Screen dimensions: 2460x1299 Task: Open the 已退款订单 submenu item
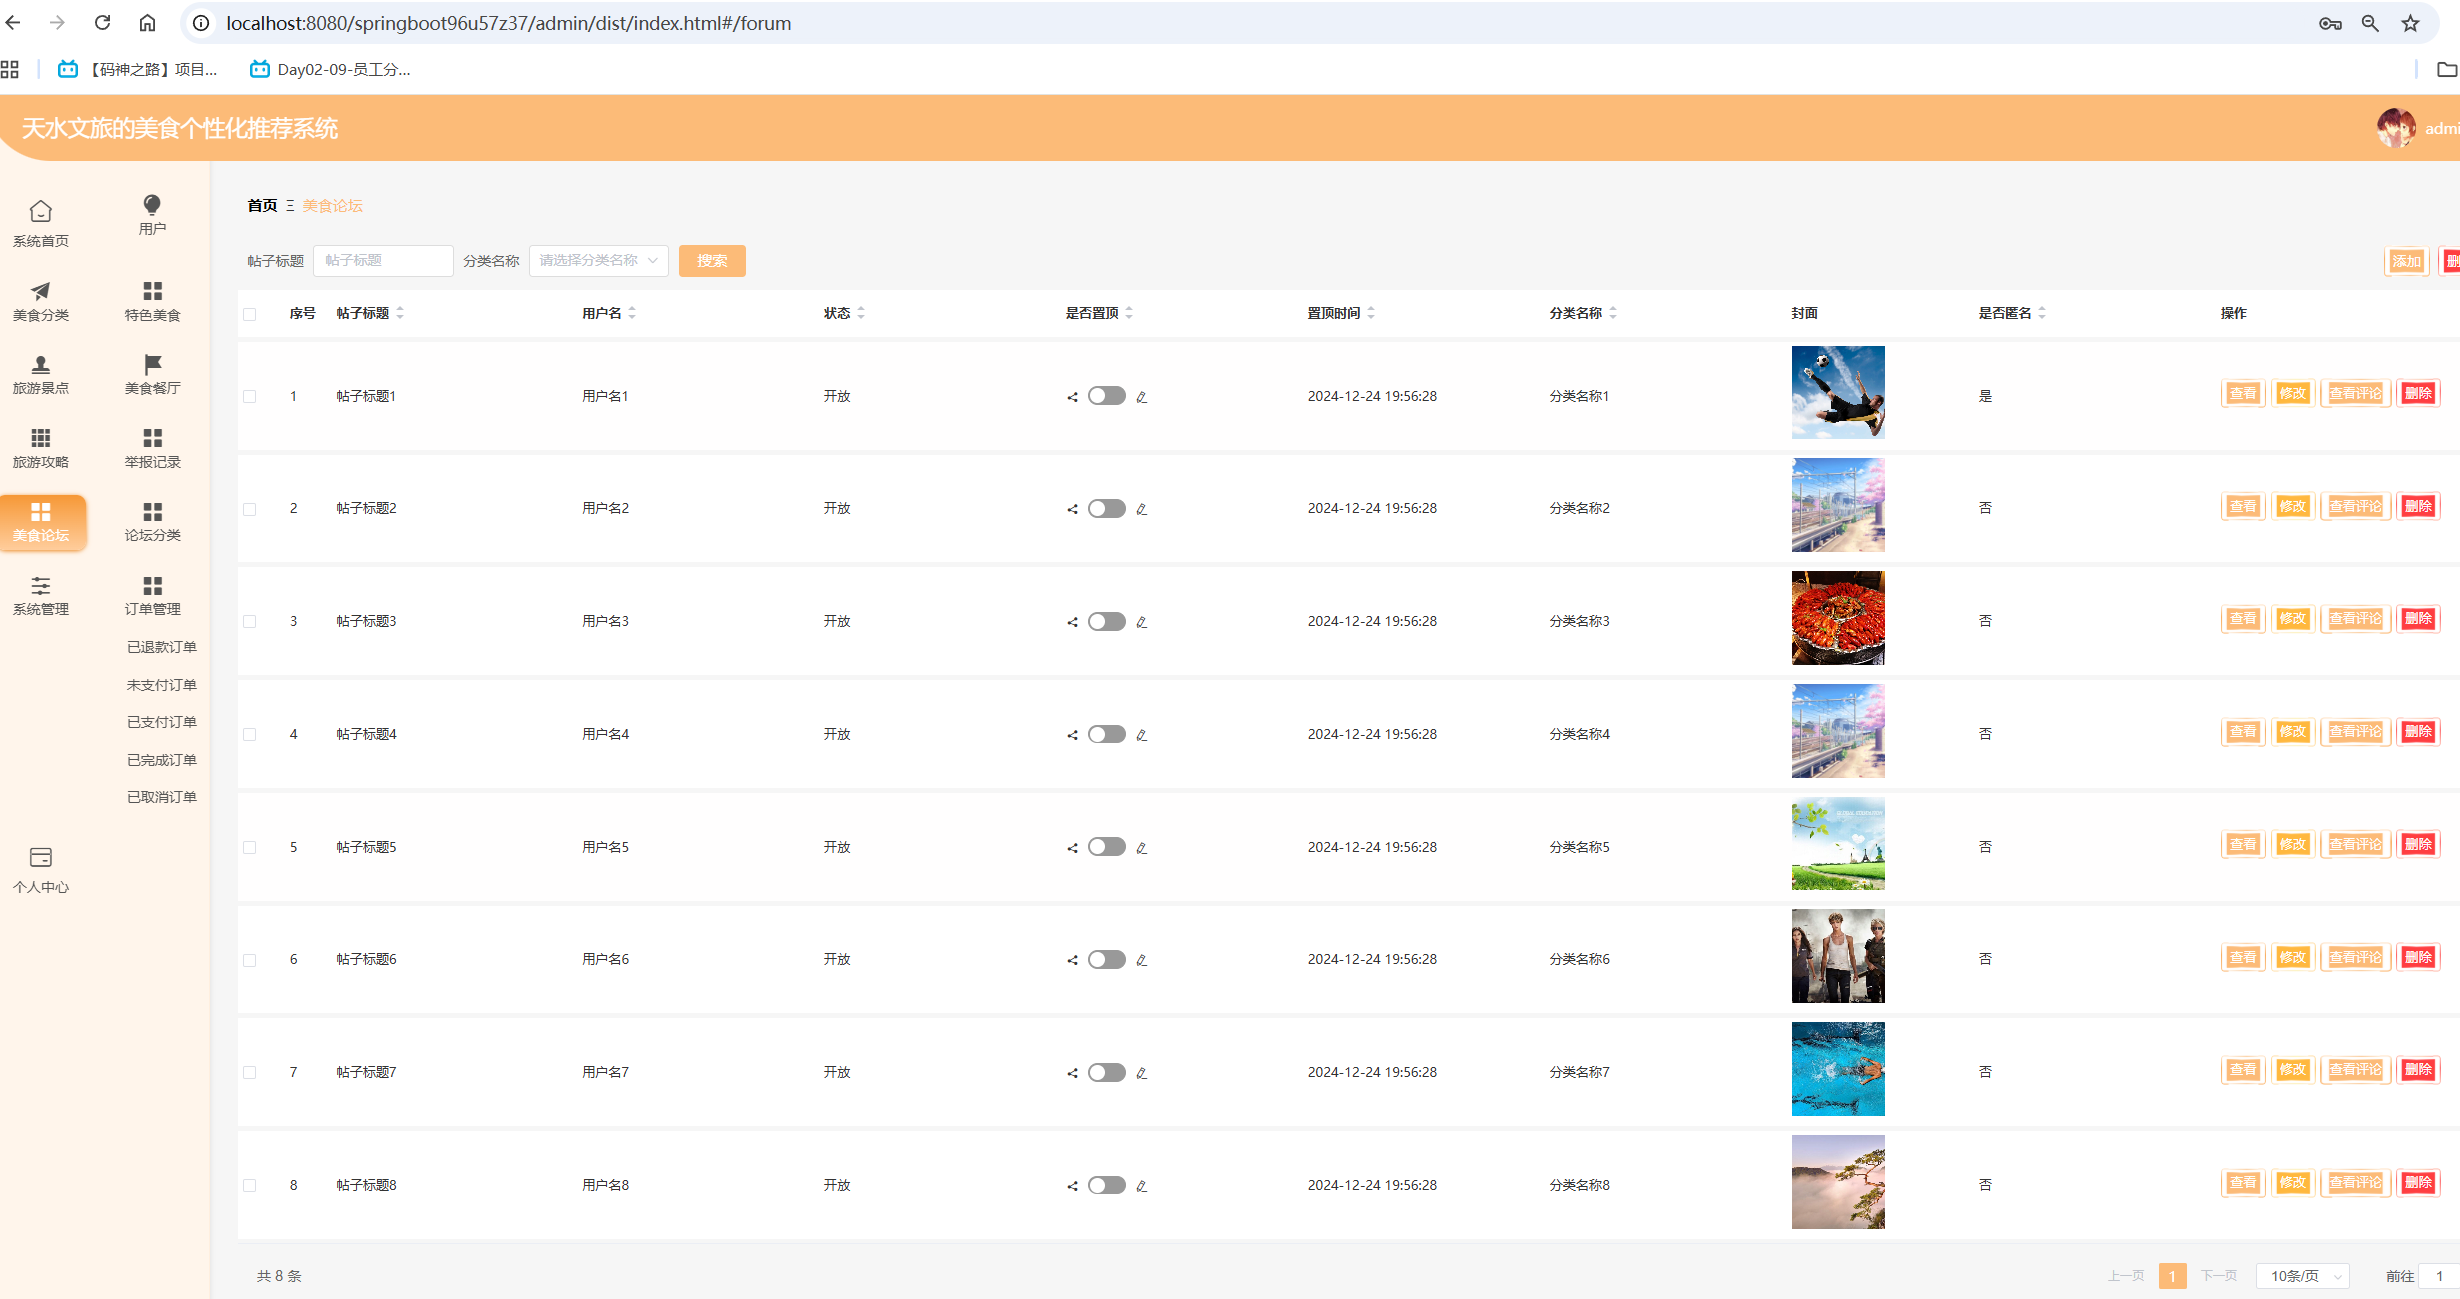click(x=161, y=647)
